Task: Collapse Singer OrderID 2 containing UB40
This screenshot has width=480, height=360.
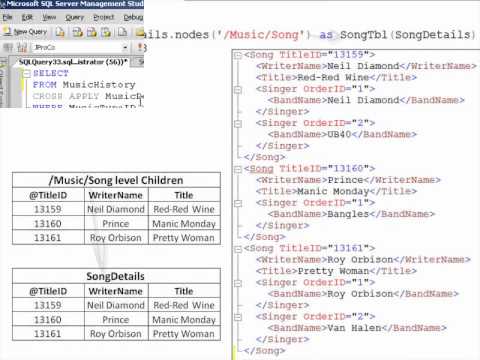Action: point(238,124)
